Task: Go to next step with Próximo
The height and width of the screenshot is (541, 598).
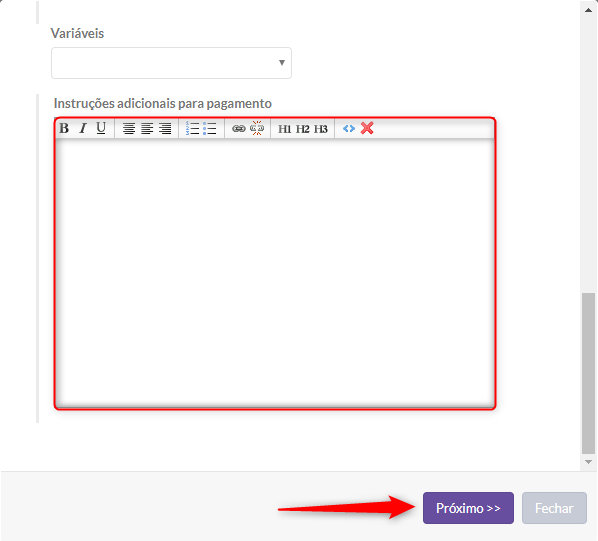Action: point(468,508)
